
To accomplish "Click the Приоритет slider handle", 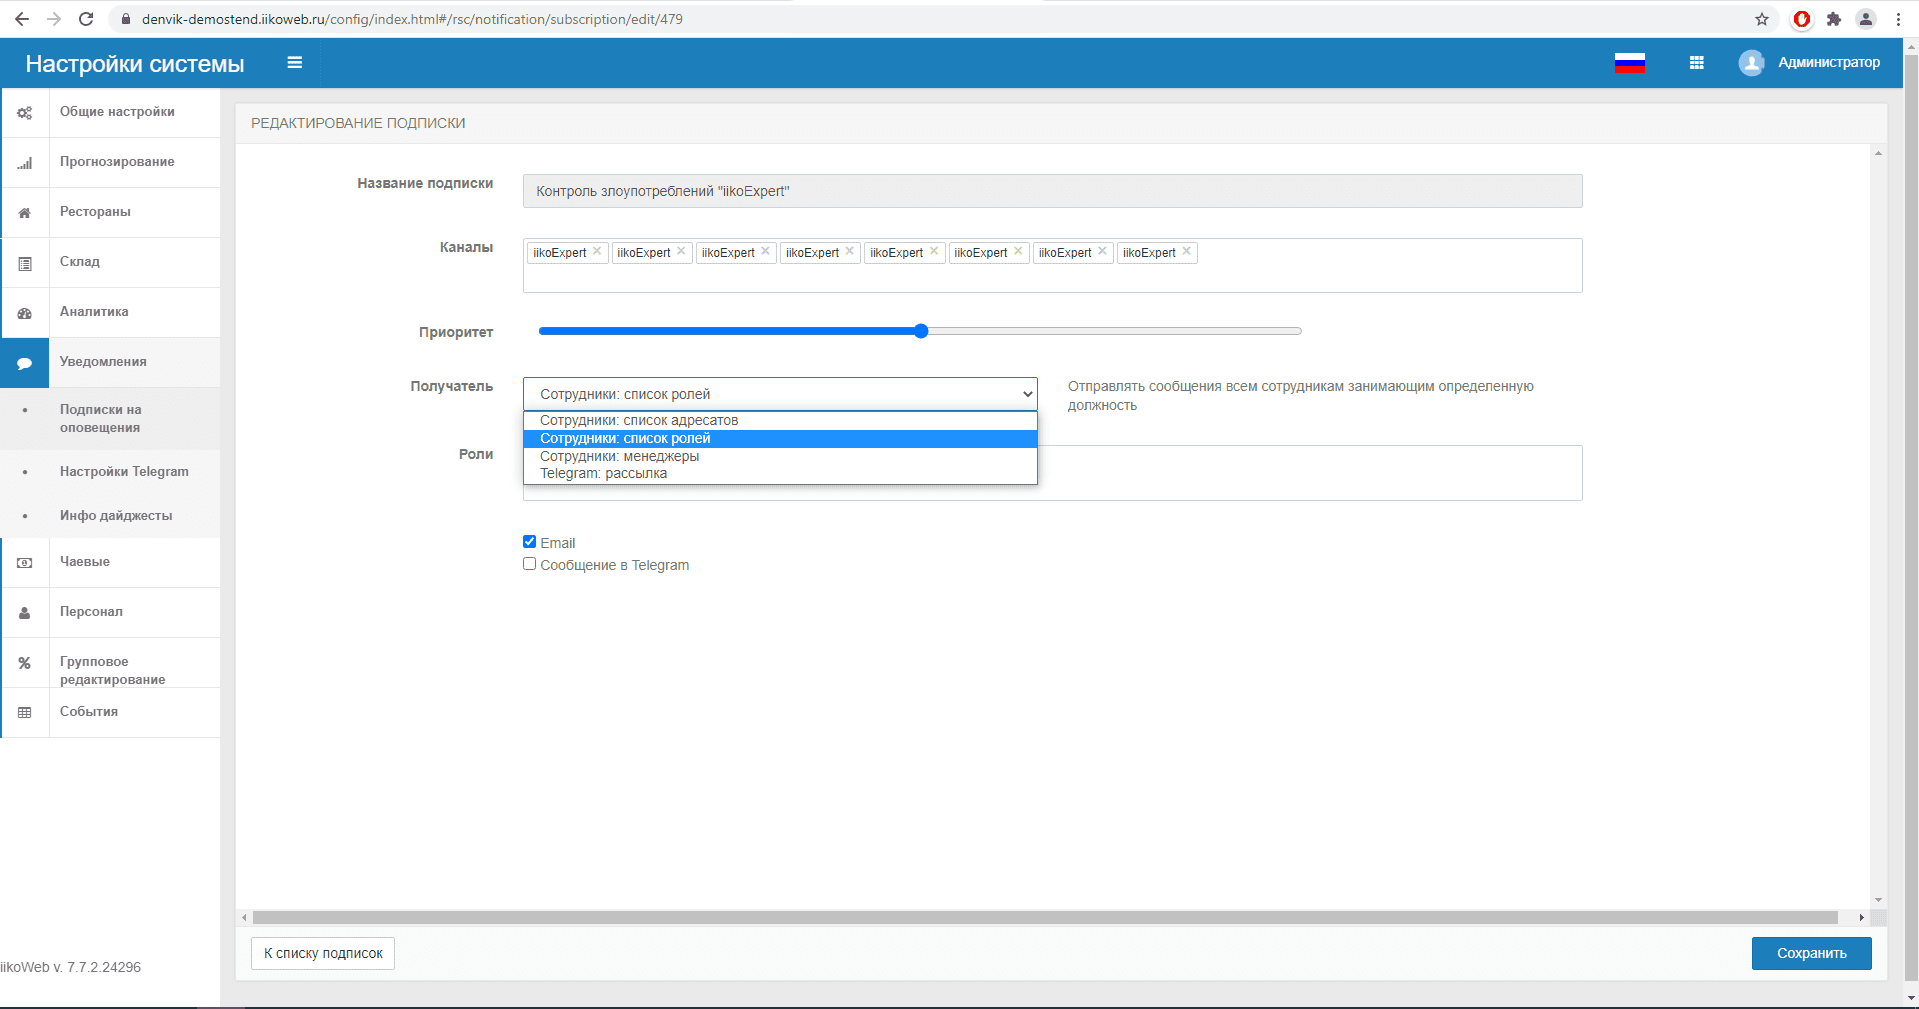I will (x=921, y=331).
